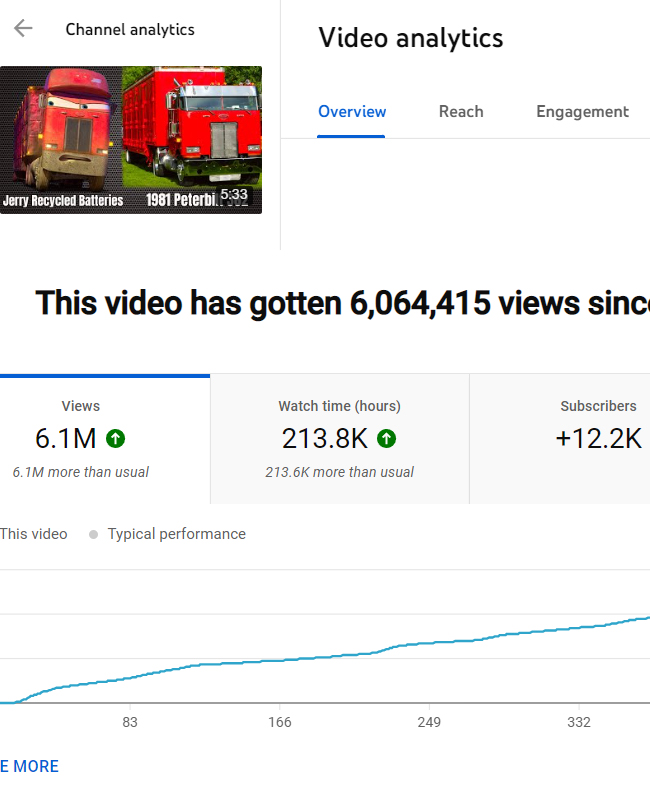Click the back arrow icon
The height and width of the screenshot is (799, 650).
pos(23,29)
